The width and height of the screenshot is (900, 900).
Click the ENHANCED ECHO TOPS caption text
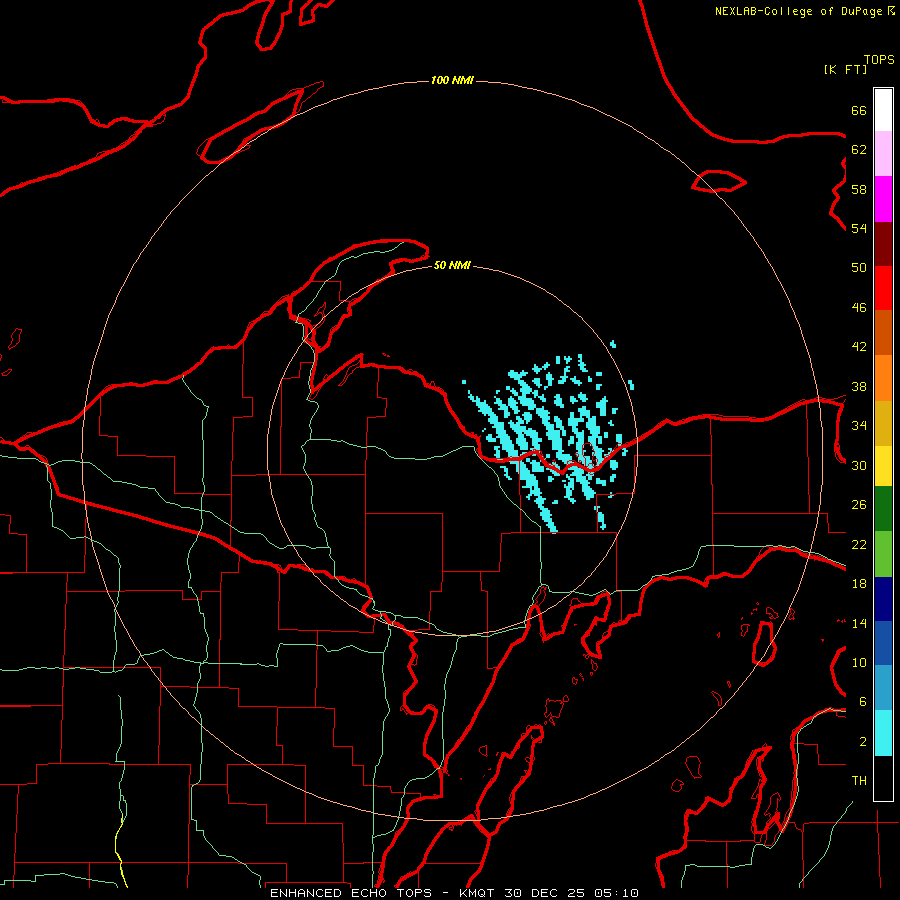pyautogui.click(x=351, y=893)
